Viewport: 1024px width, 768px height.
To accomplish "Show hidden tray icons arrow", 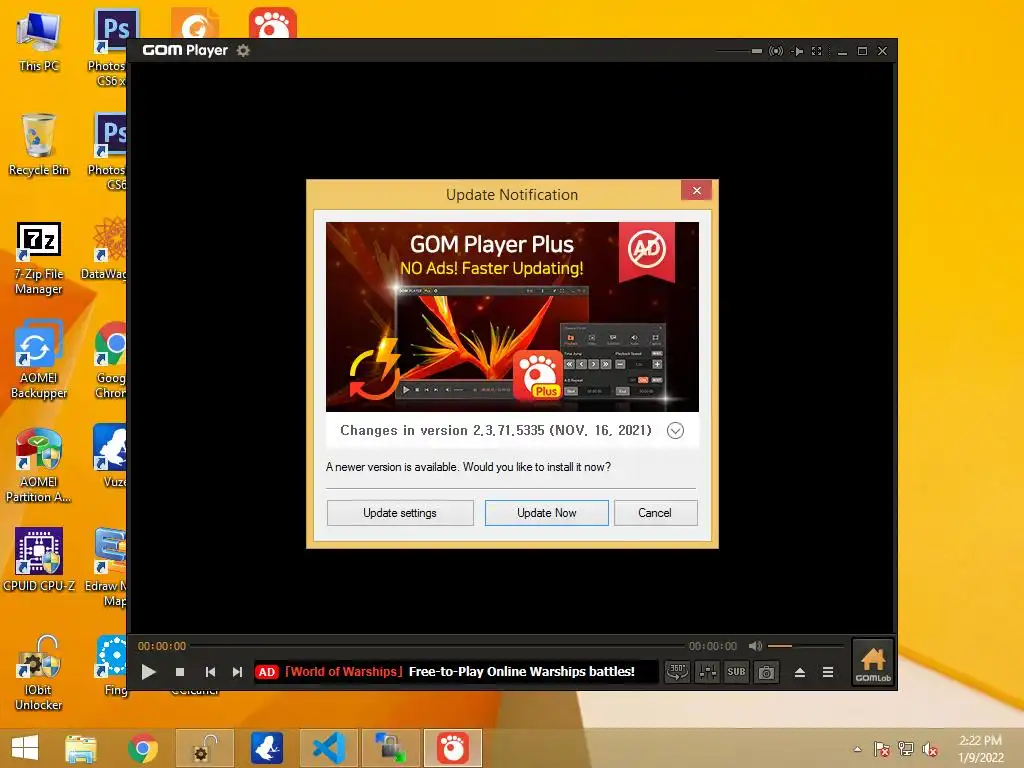I will 857,749.
